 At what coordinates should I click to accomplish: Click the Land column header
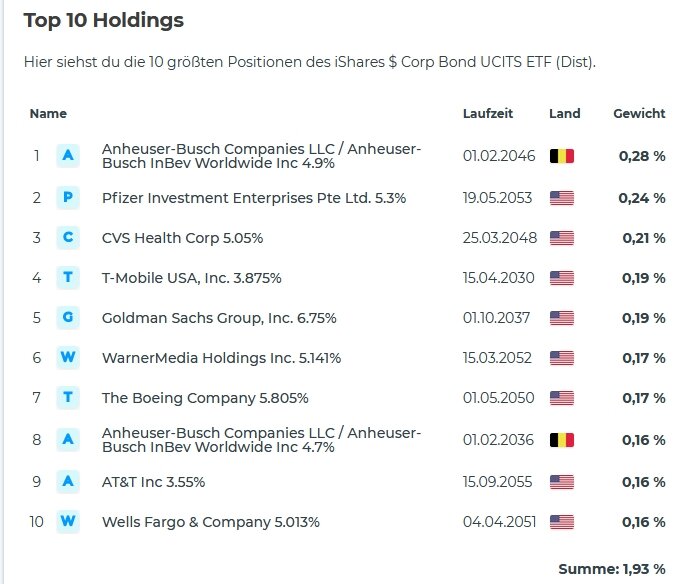click(564, 114)
